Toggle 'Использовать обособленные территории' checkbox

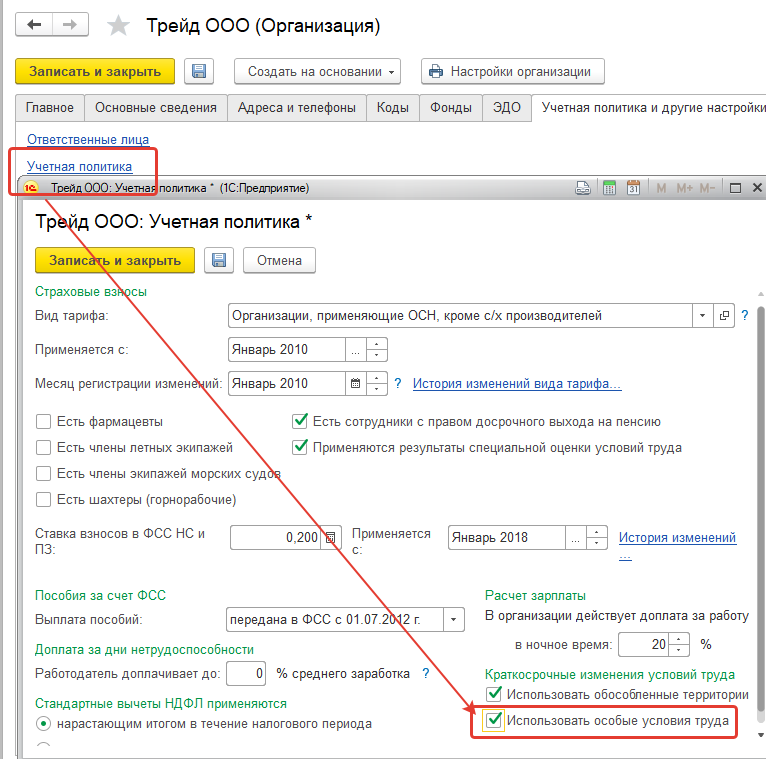coord(494,694)
